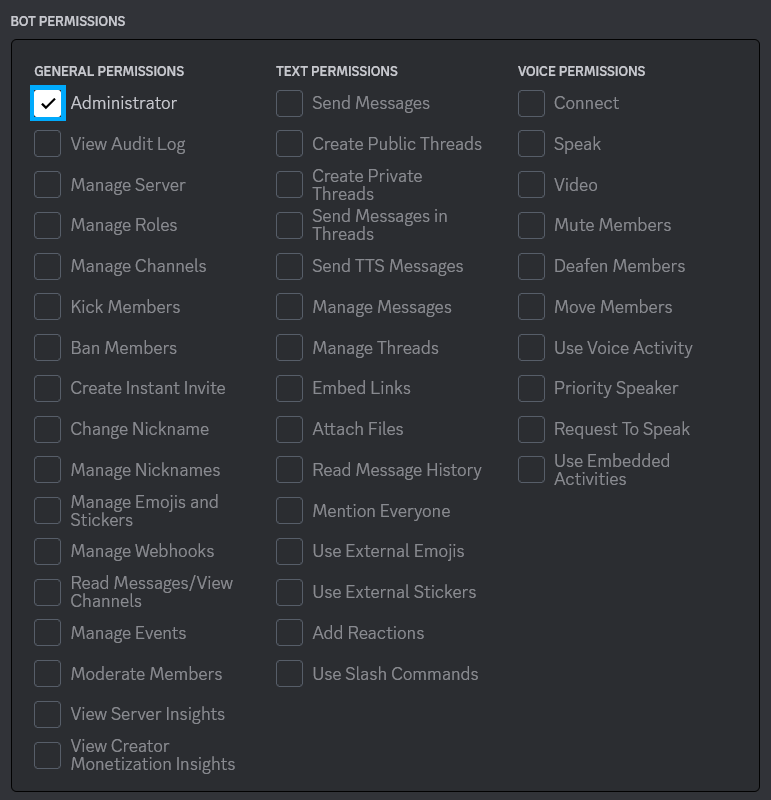Image resolution: width=771 pixels, height=800 pixels.
Task: Grant the Kick Members permission
Action: tap(47, 306)
